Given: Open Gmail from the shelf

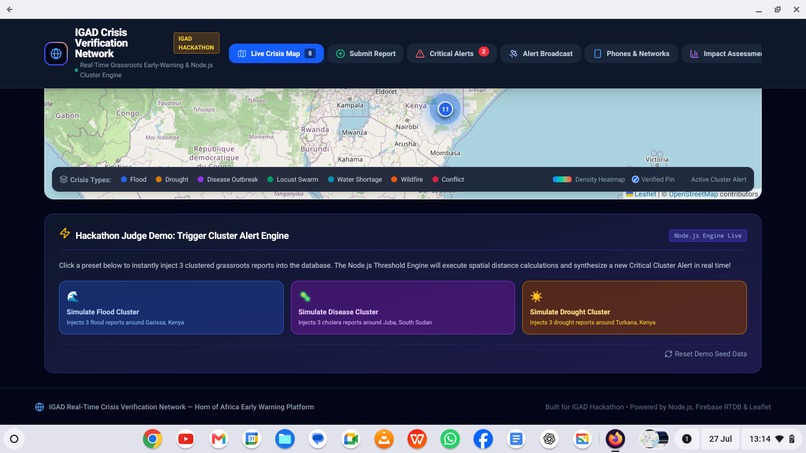Looking at the screenshot, I should [218, 439].
